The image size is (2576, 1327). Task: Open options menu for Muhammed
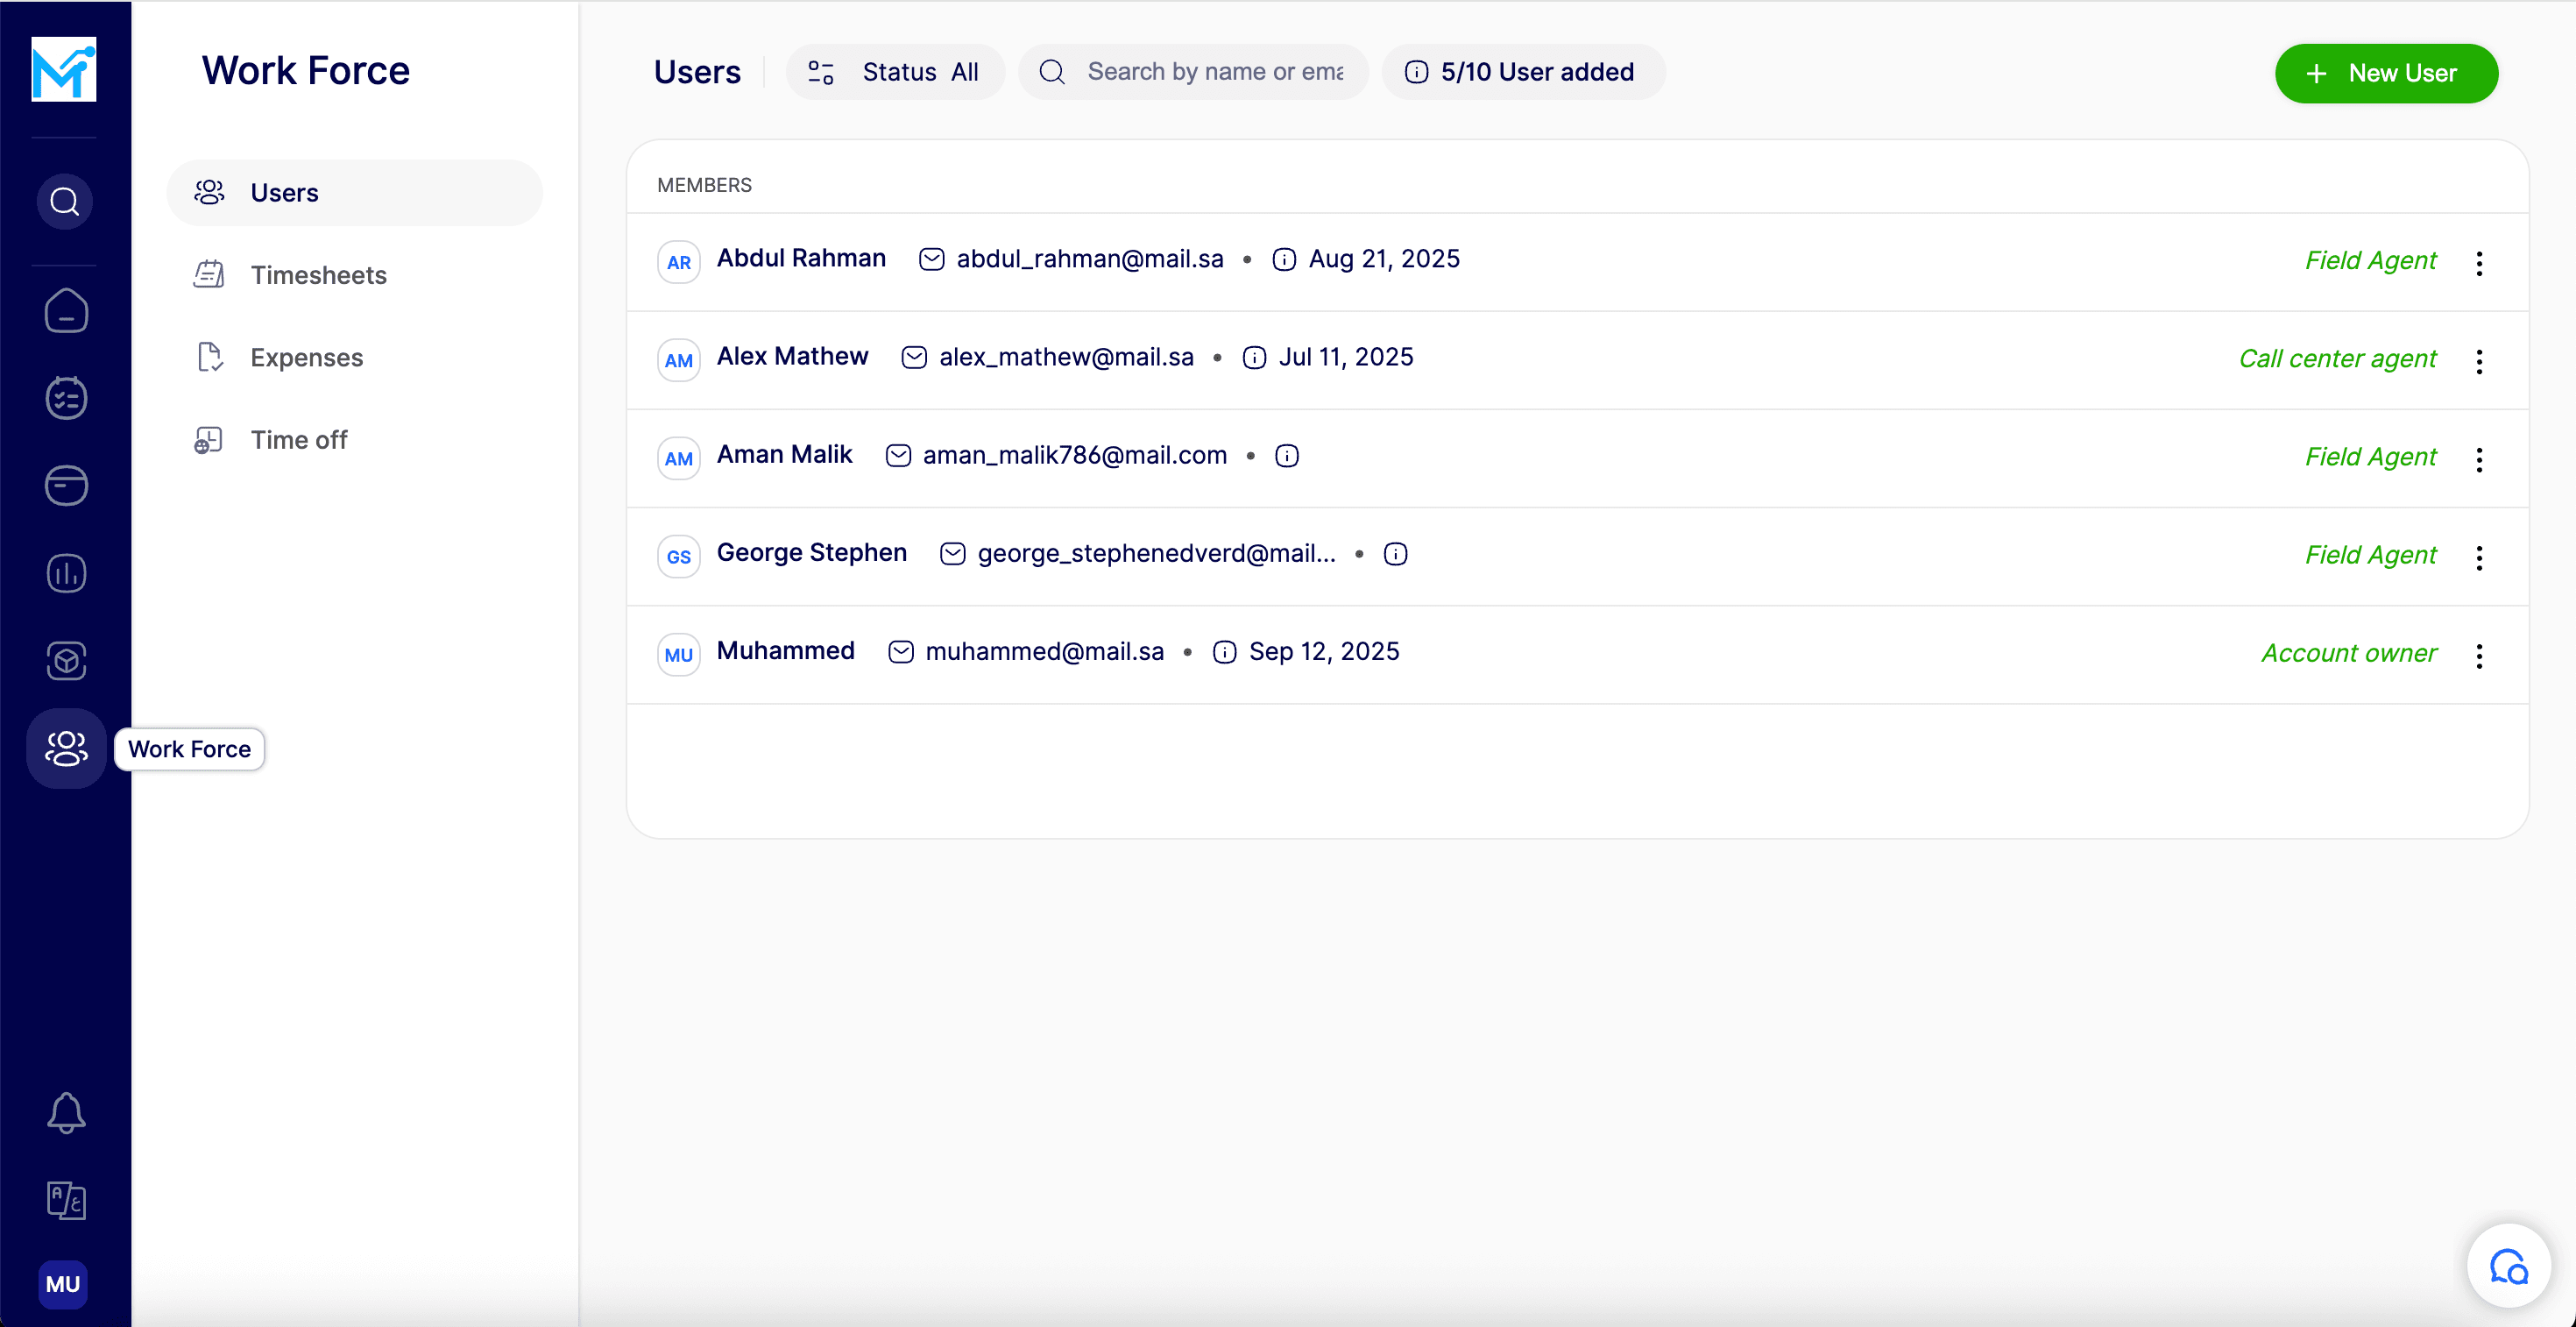click(2479, 655)
